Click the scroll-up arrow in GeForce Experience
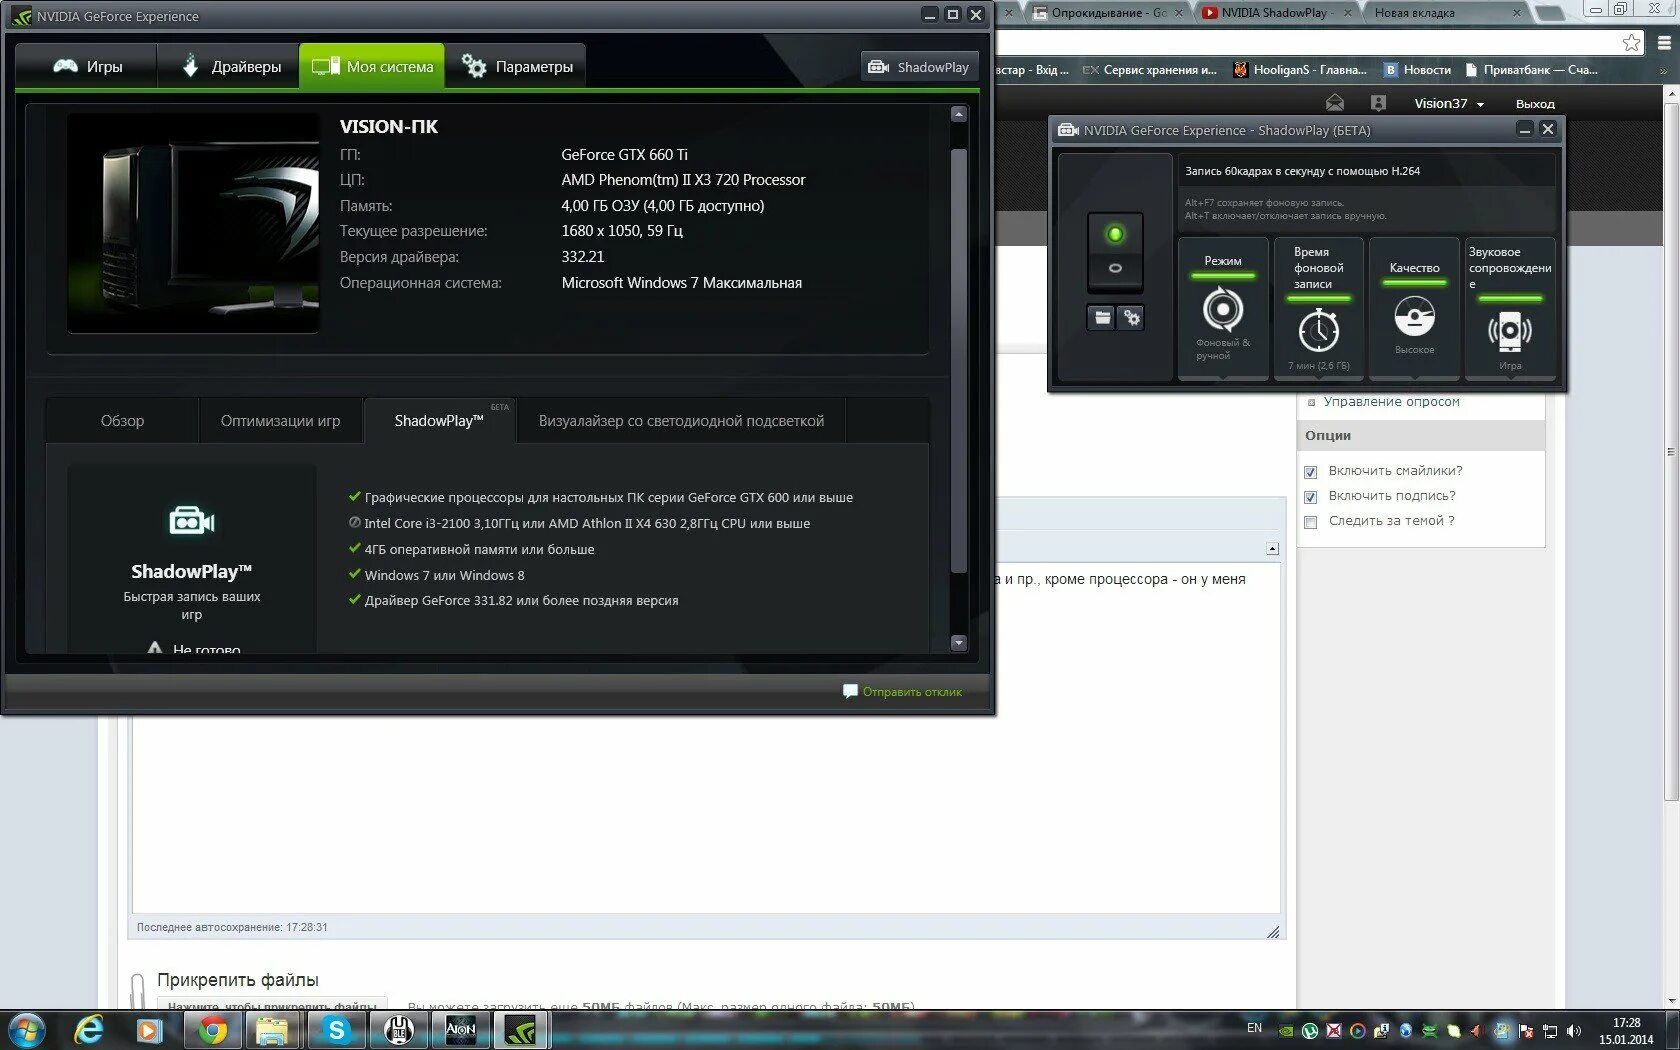The width and height of the screenshot is (1680, 1050). pos(959,114)
